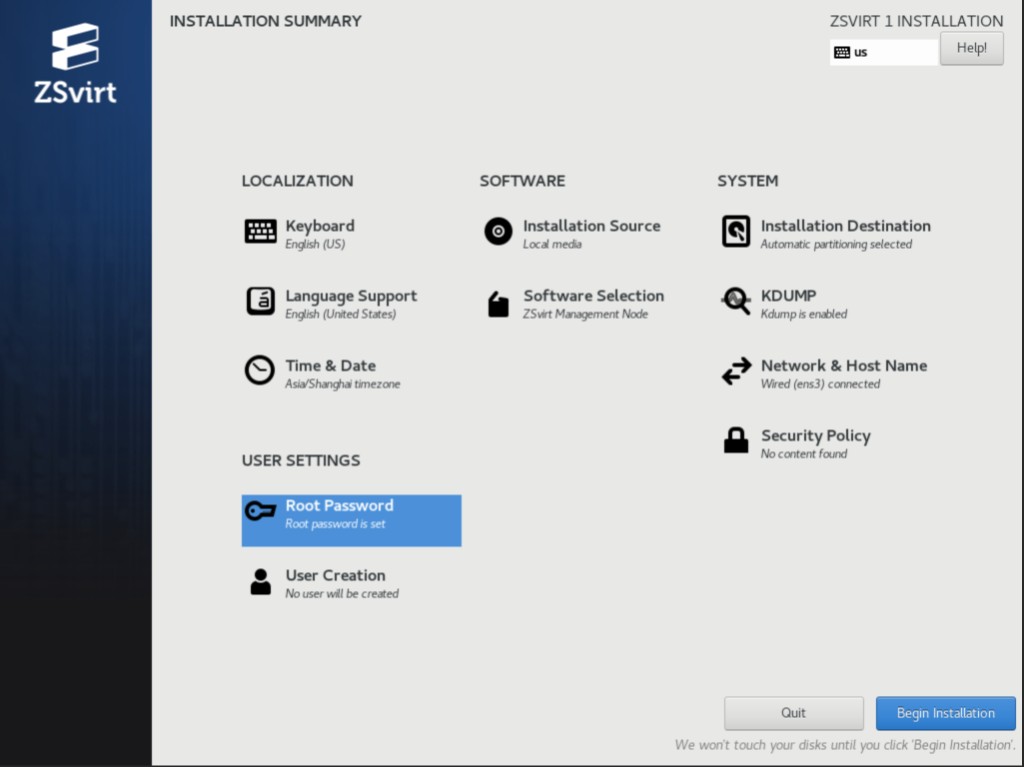Screen dimensions: 1024x767
Task: Click 'Local media' text
Action: (552, 244)
